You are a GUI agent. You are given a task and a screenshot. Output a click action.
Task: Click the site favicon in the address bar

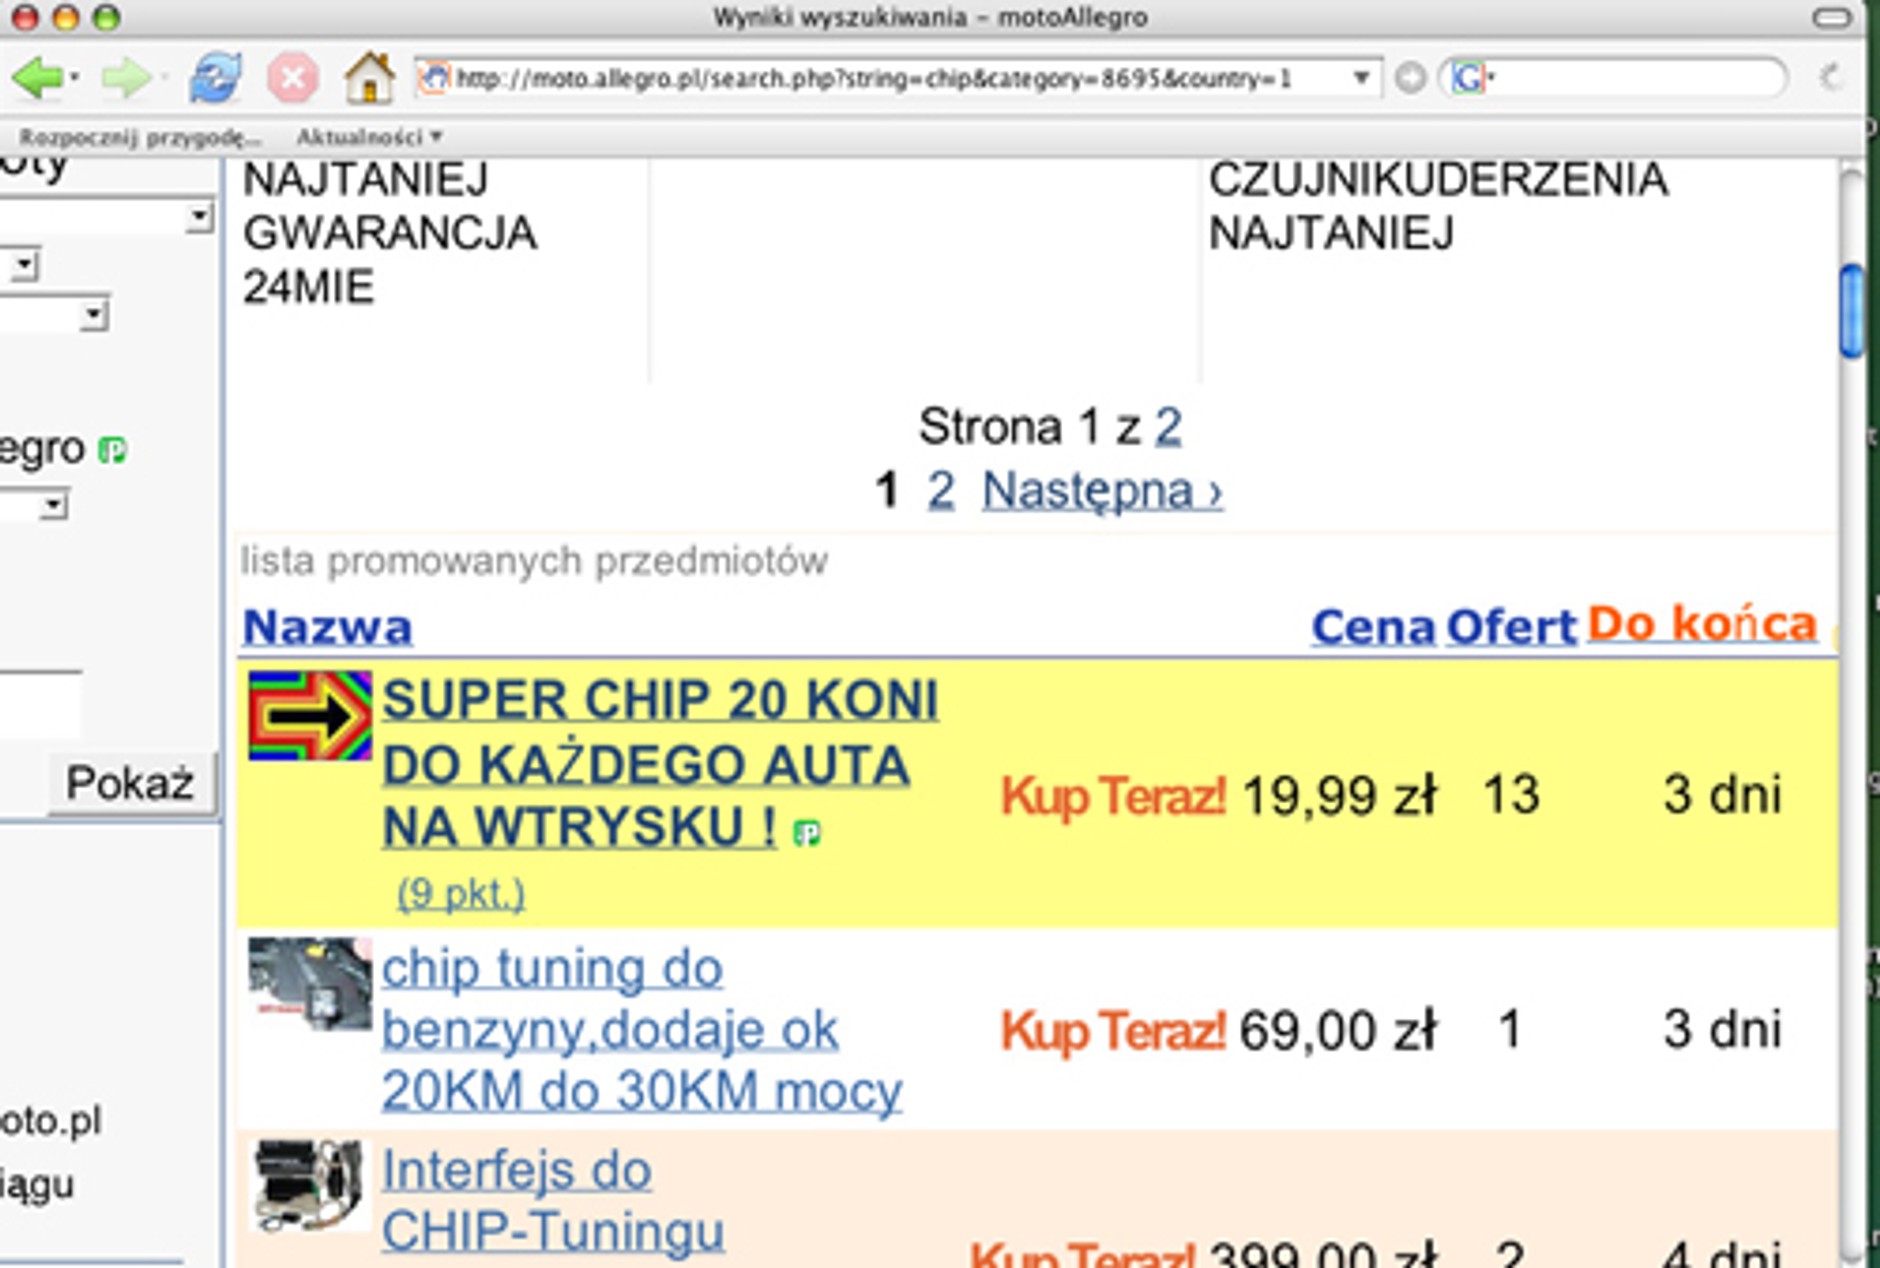tap(437, 74)
